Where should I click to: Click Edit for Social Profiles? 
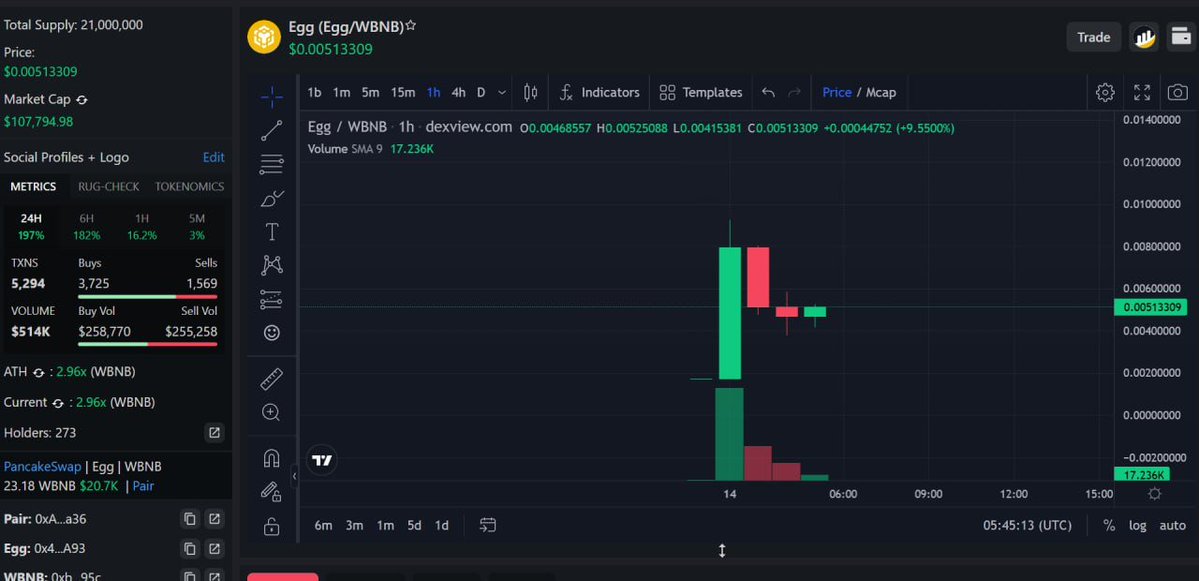point(213,157)
